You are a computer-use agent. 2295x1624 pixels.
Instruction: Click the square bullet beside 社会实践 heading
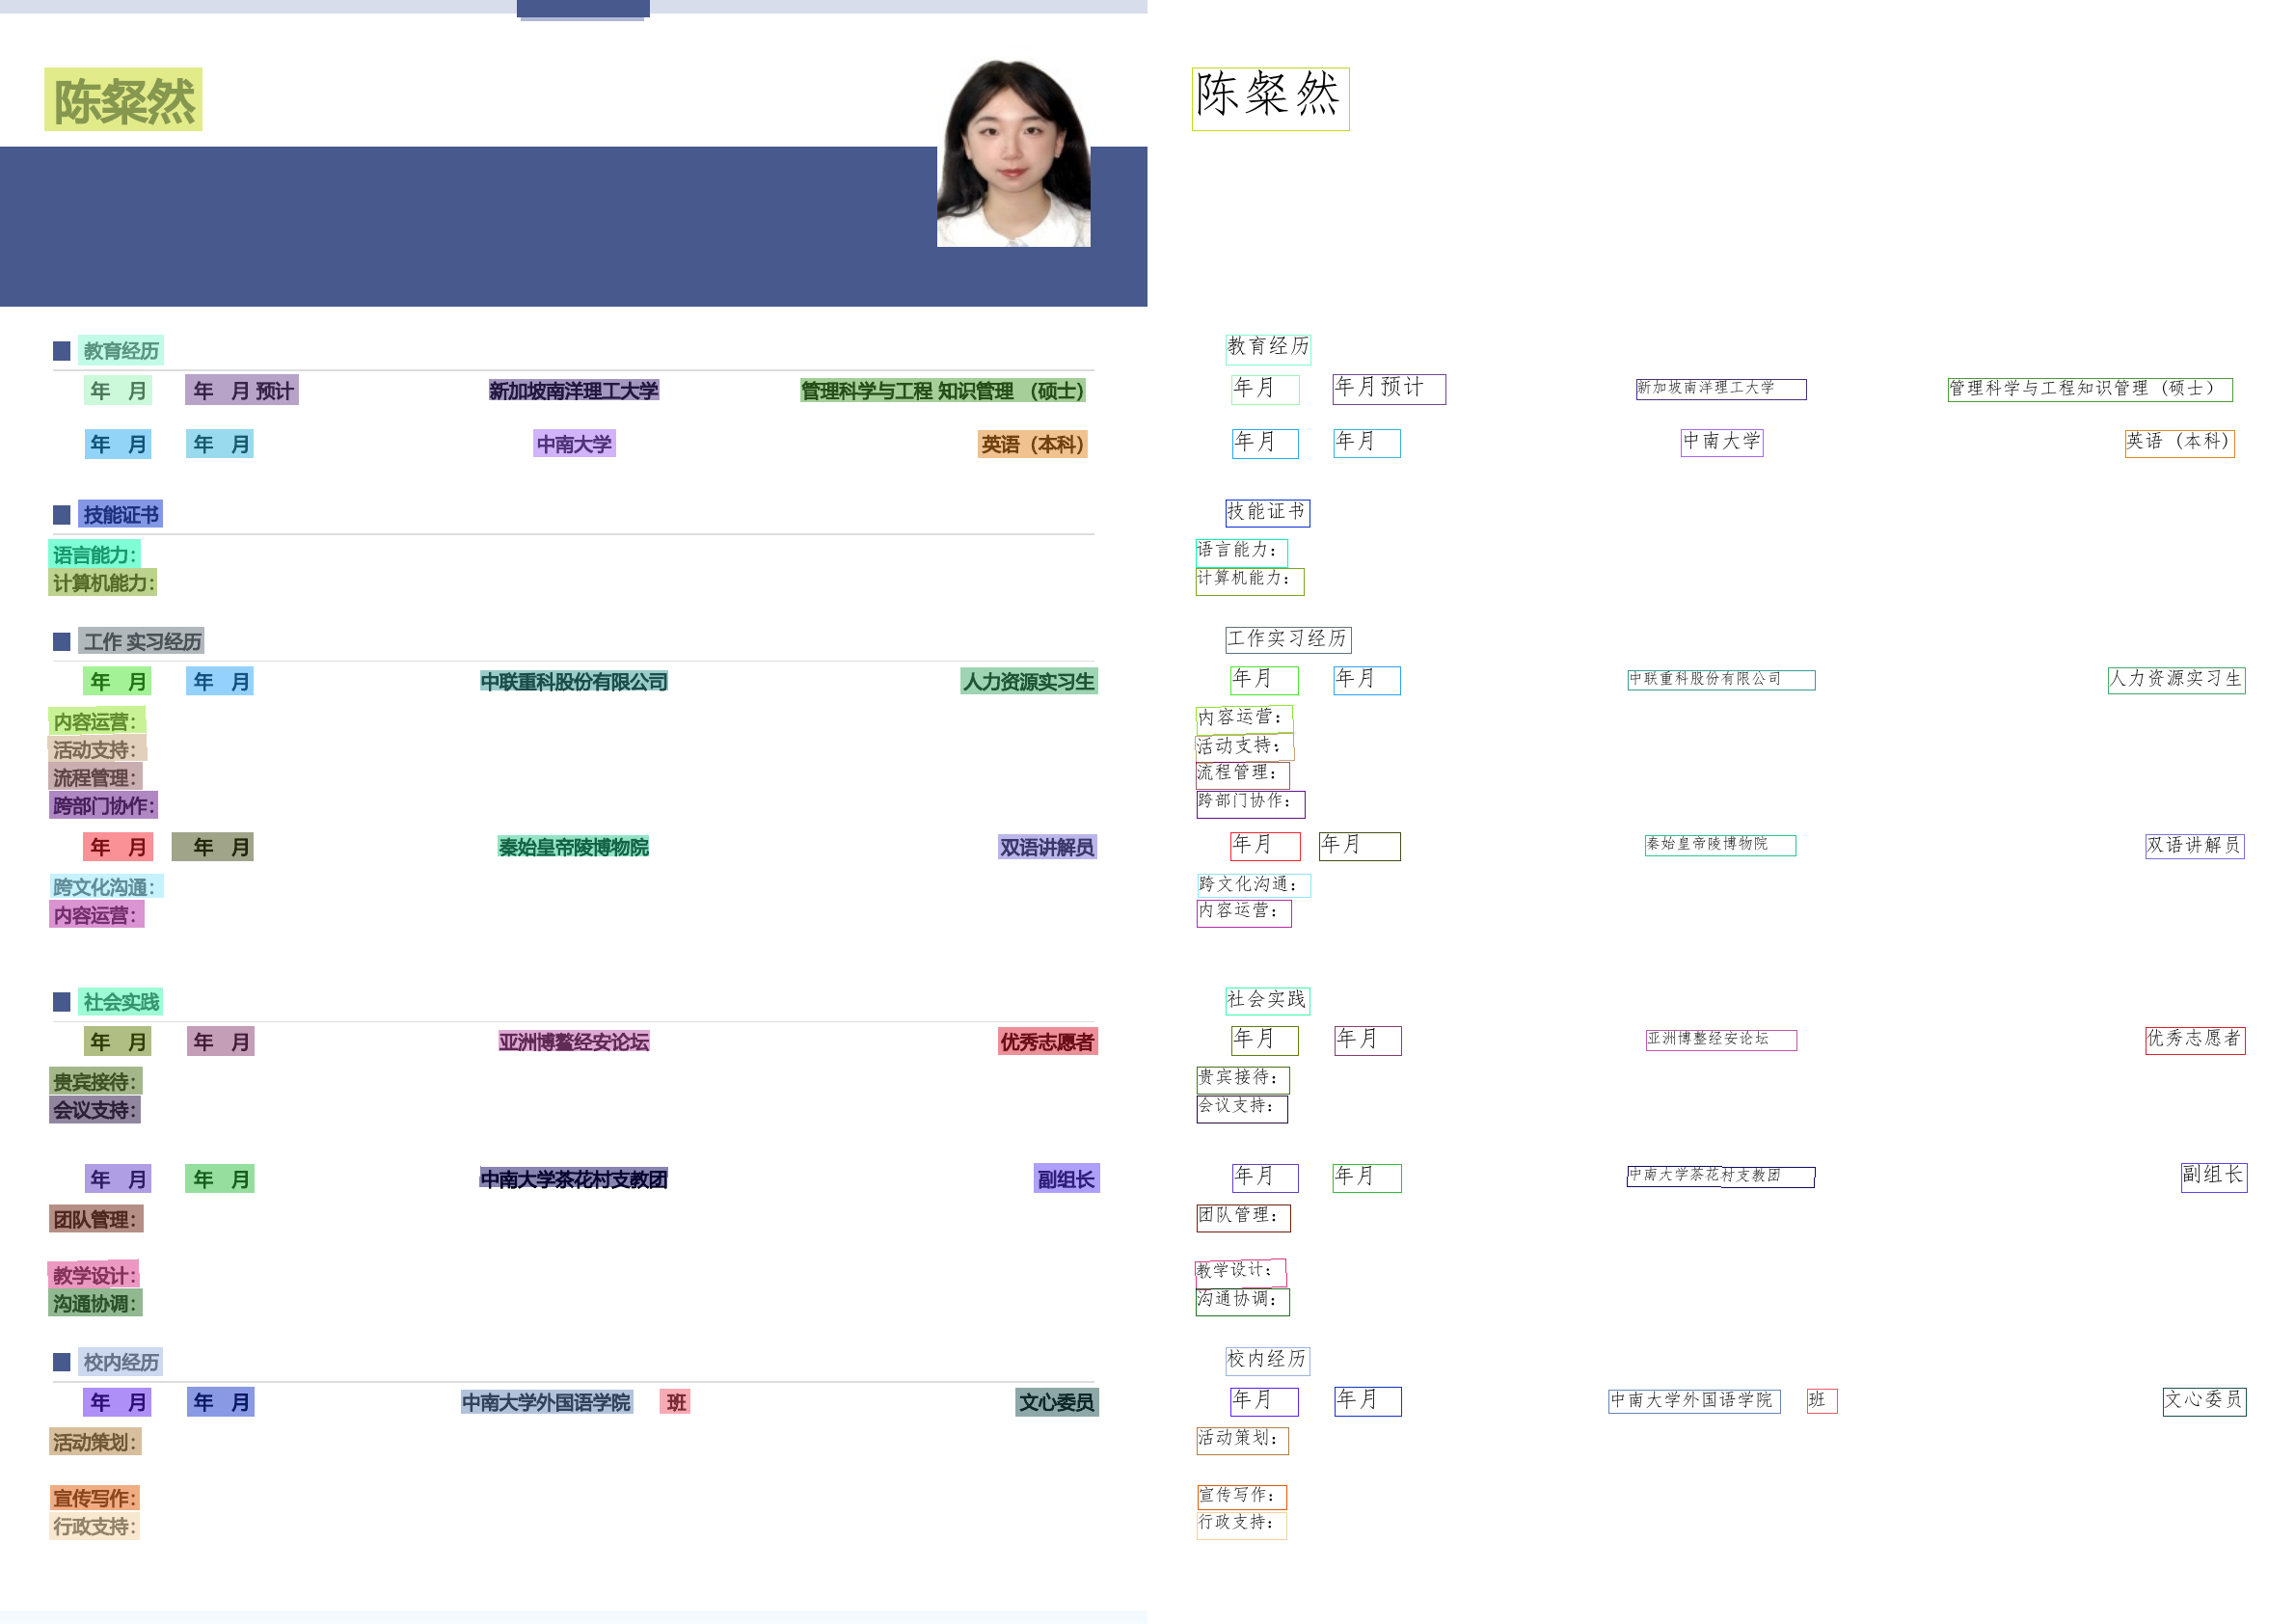point(62,1002)
